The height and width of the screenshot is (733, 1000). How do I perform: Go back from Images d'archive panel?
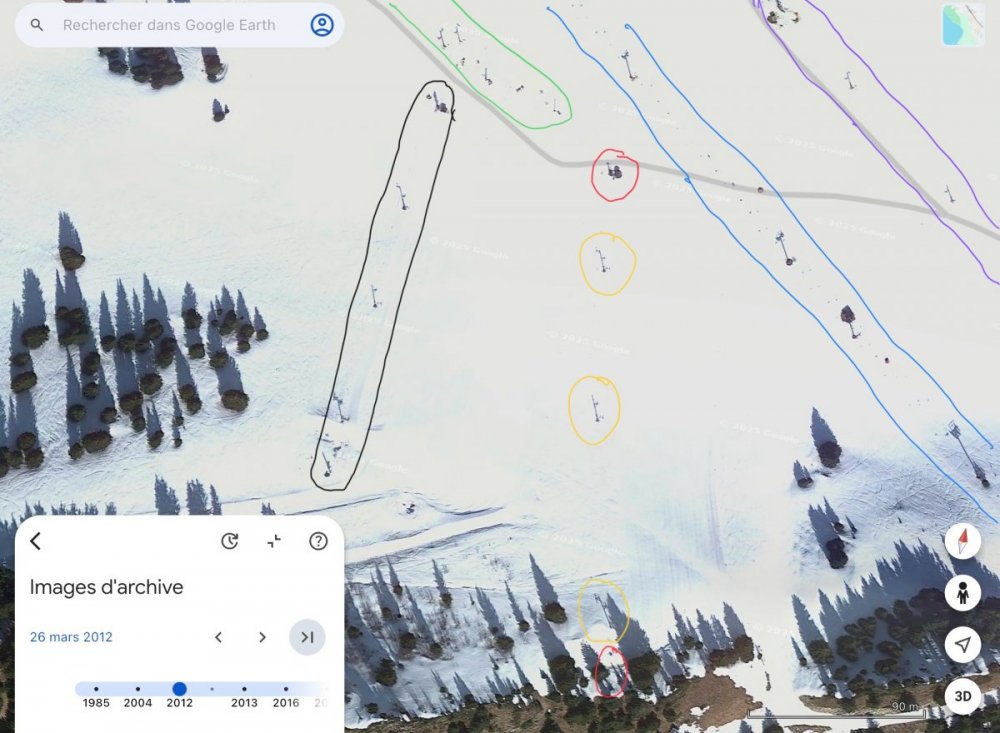click(36, 541)
